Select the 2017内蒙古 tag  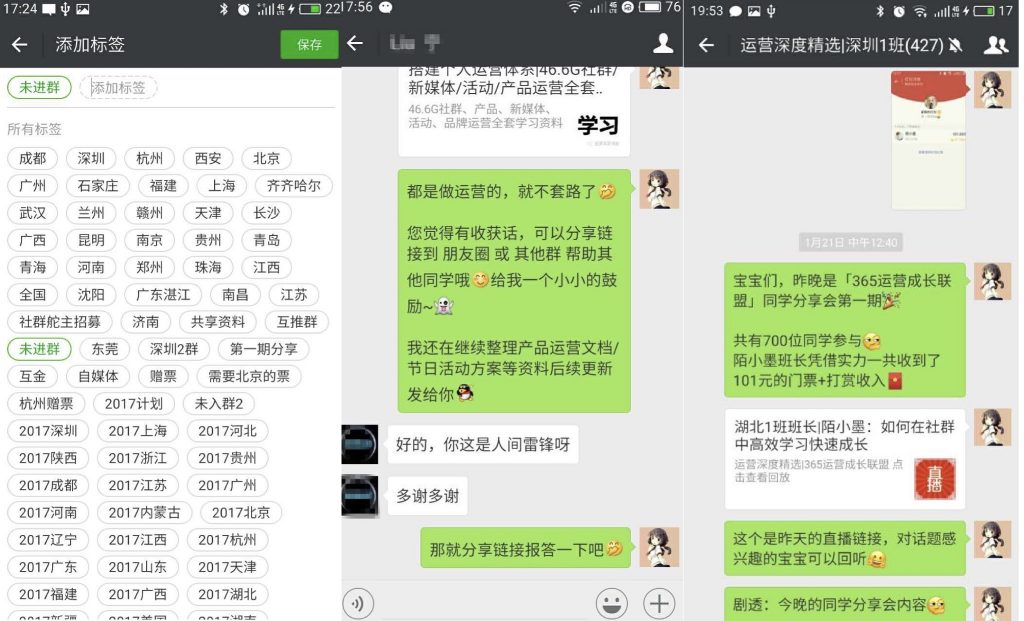144,513
